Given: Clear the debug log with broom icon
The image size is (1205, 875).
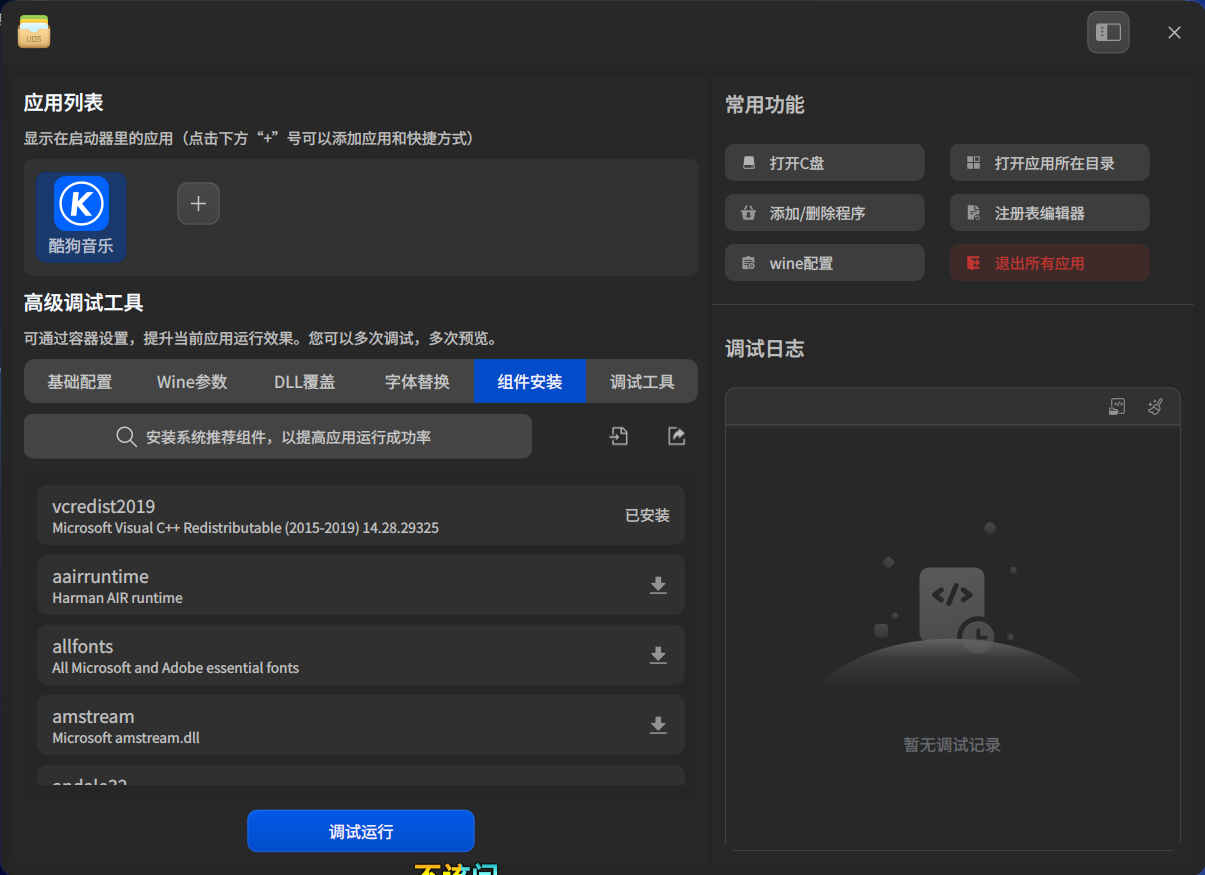Looking at the screenshot, I should click(1155, 406).
